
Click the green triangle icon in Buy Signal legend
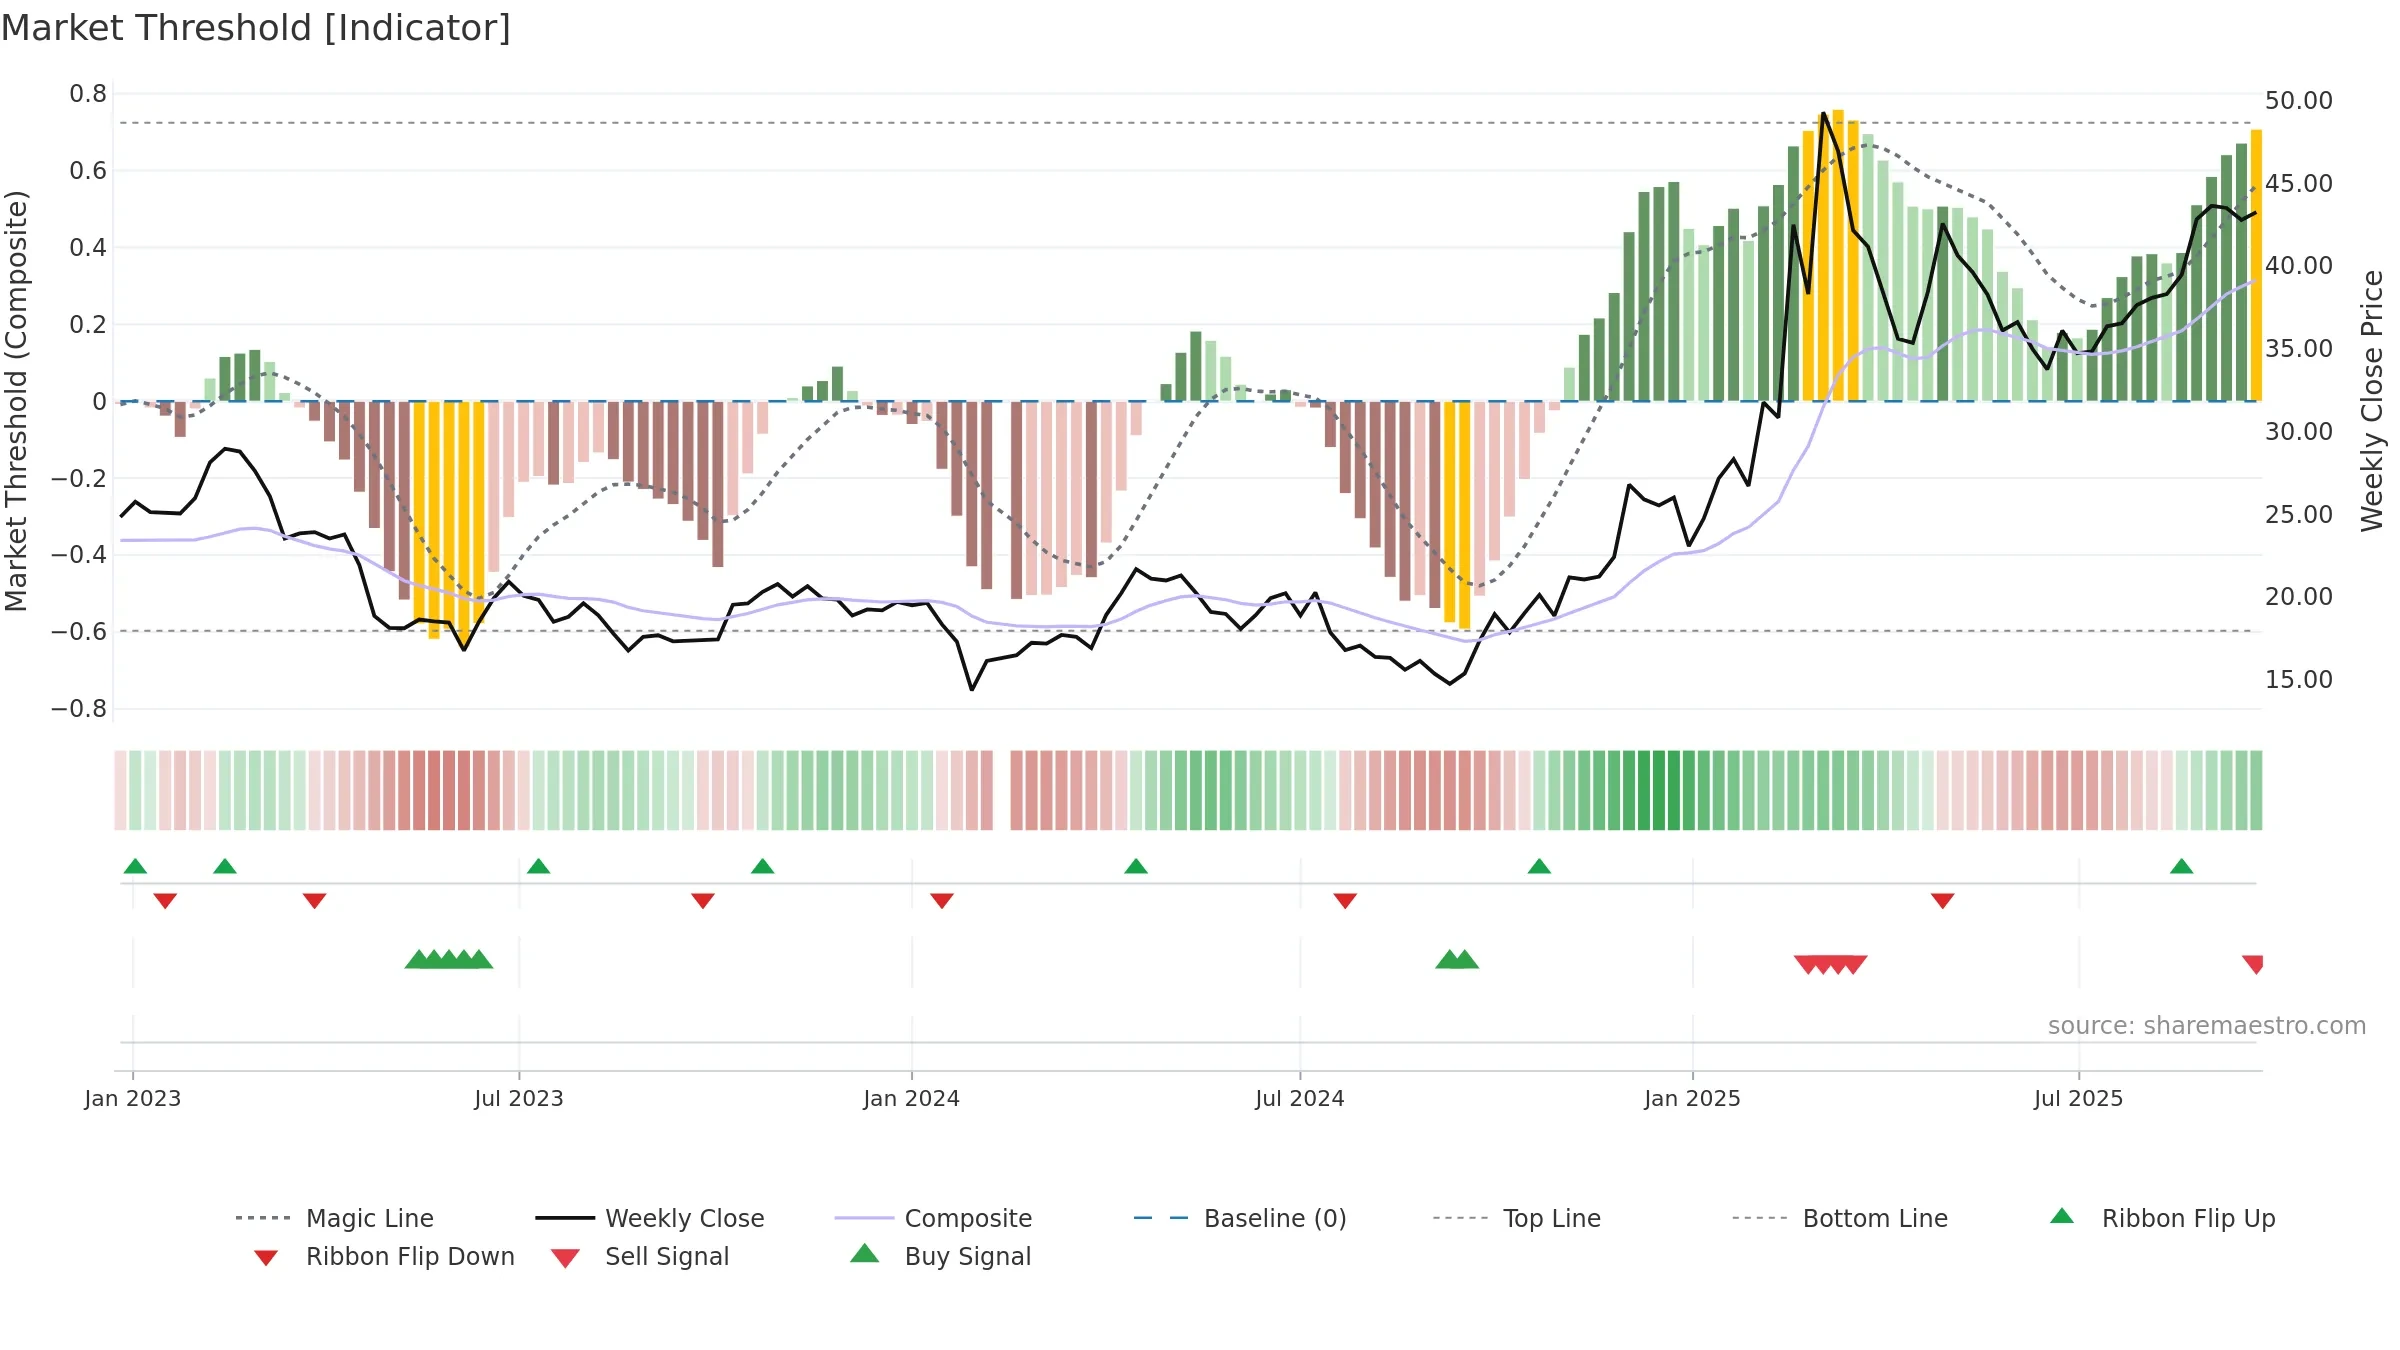tap(865, 1254)
